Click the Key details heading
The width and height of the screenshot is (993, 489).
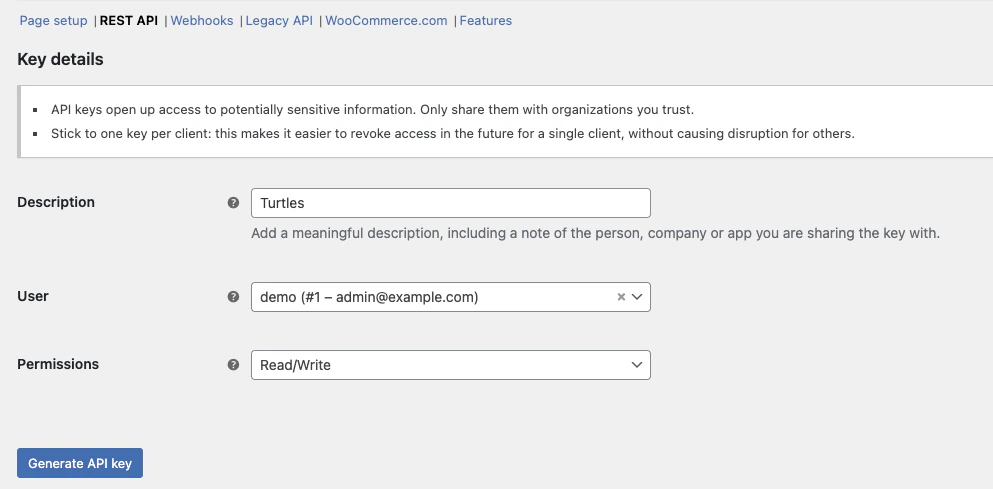(x=60, y=60)
